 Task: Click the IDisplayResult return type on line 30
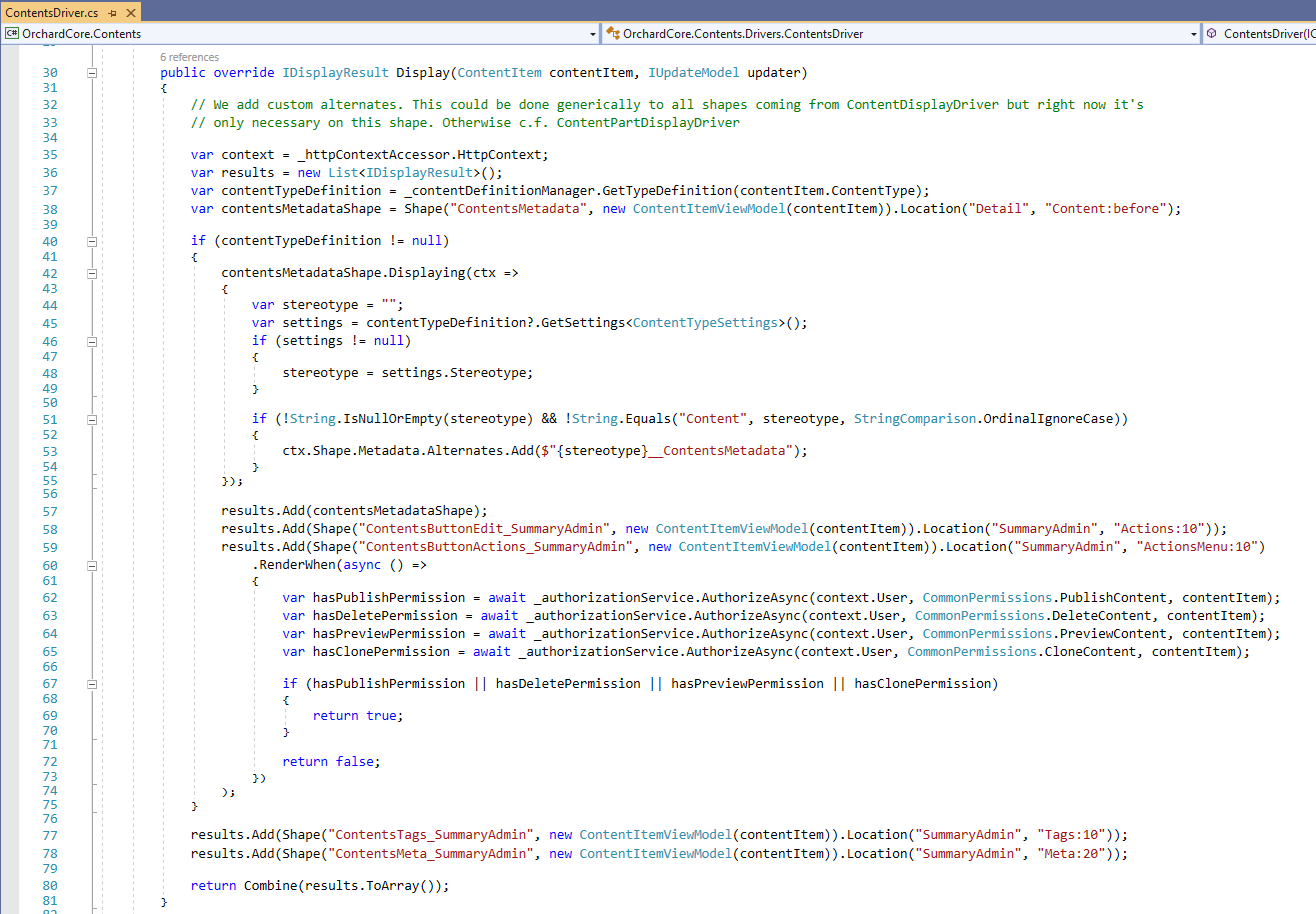(x=335, y=73)
